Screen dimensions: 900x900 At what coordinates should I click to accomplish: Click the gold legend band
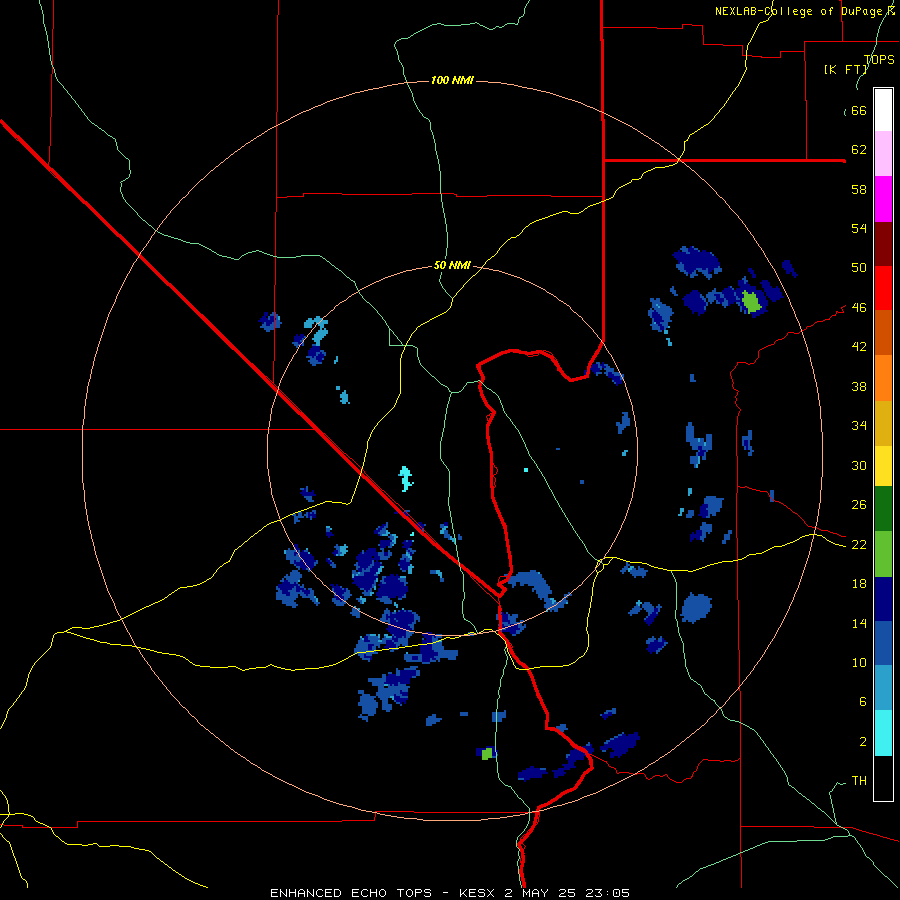[x=883, y=423]
